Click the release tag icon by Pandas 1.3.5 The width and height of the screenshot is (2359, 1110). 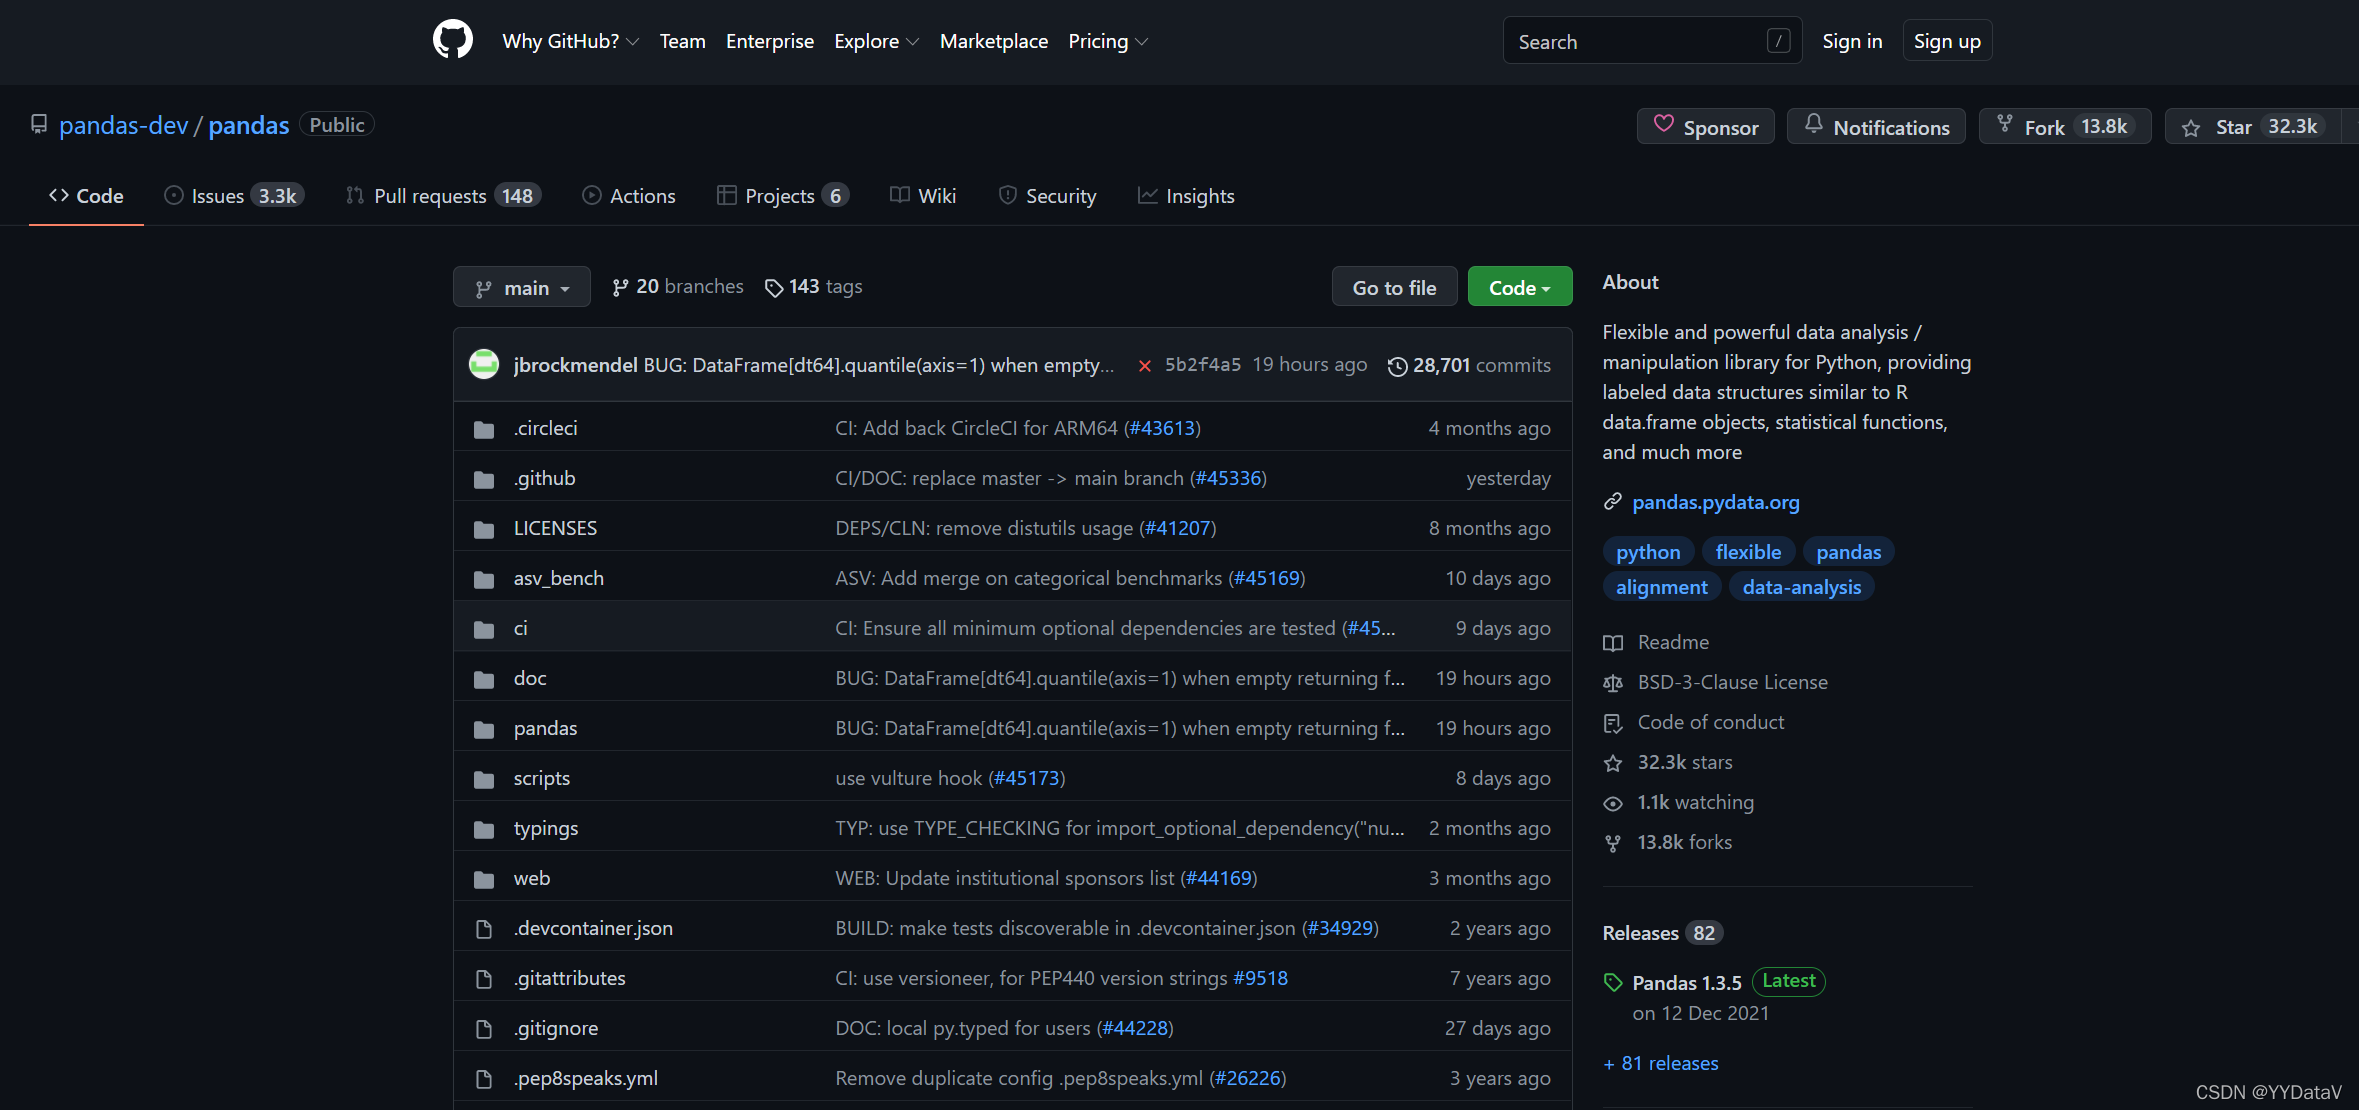coord(1613,983)
